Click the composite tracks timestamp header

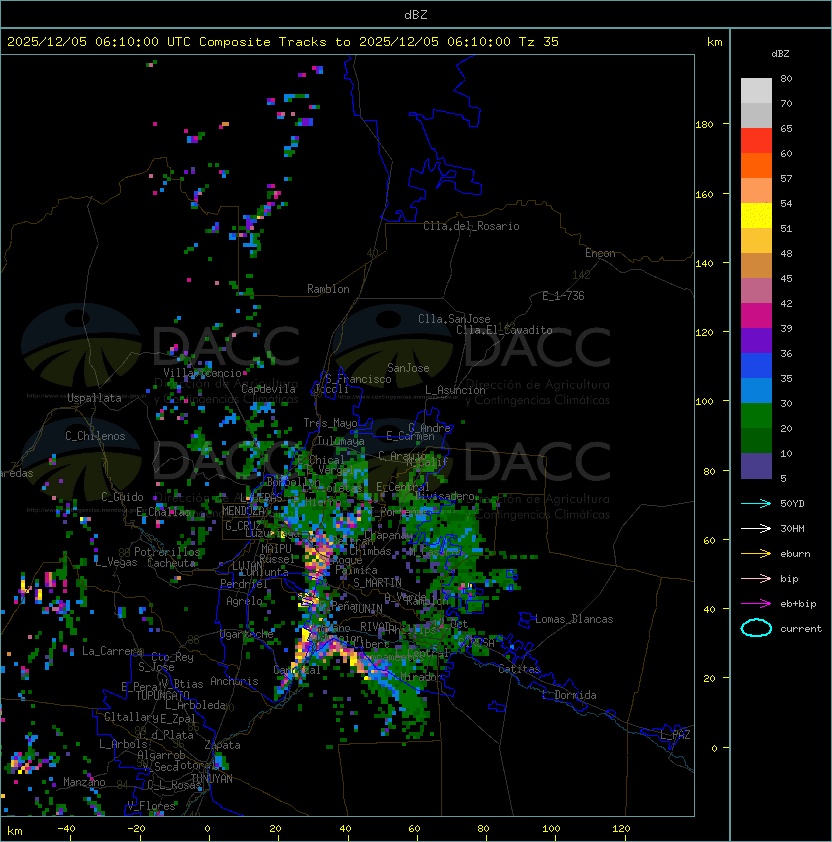[x=283, y=42]
